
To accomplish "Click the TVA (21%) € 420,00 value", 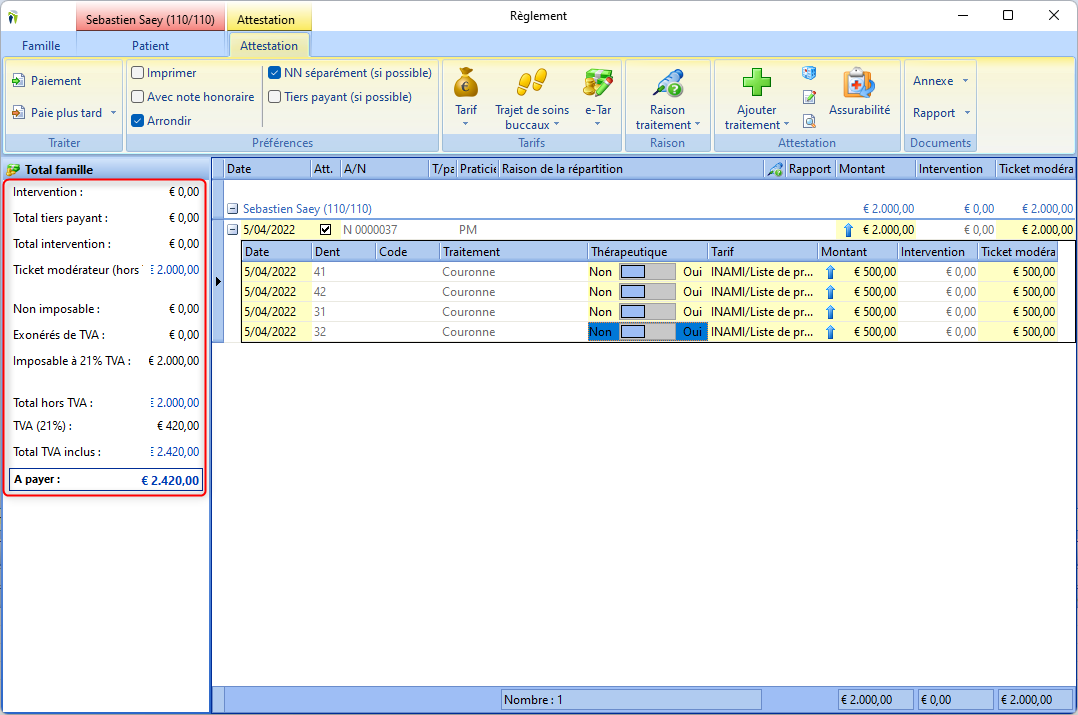I will click(x=178, y=426).
